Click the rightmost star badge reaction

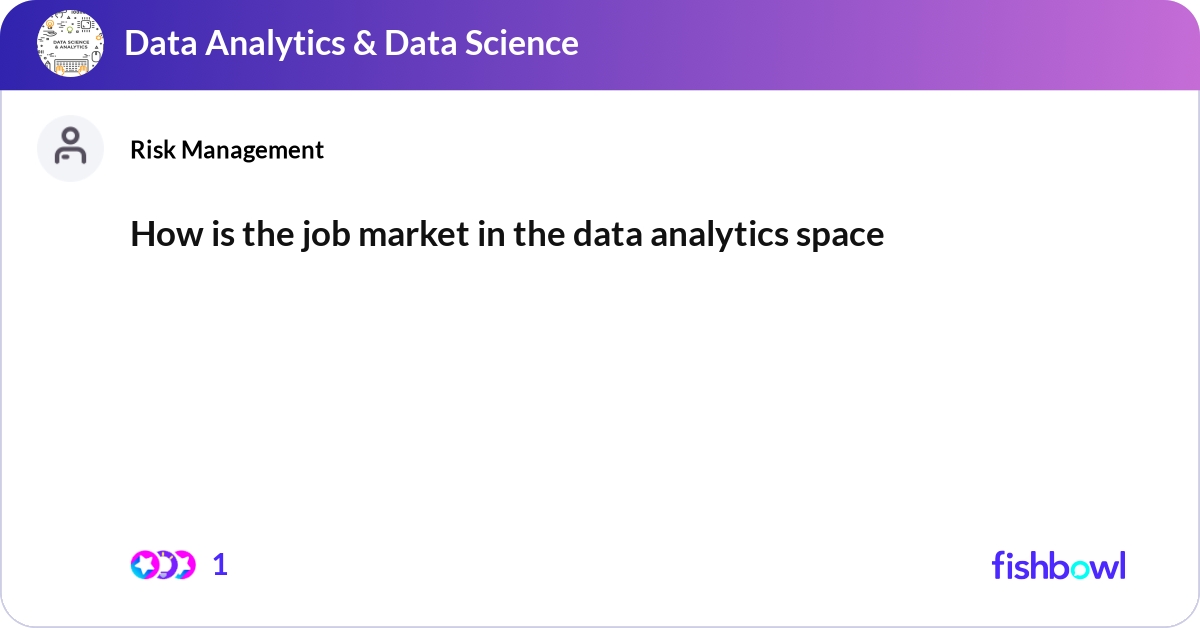pos(184,565)
